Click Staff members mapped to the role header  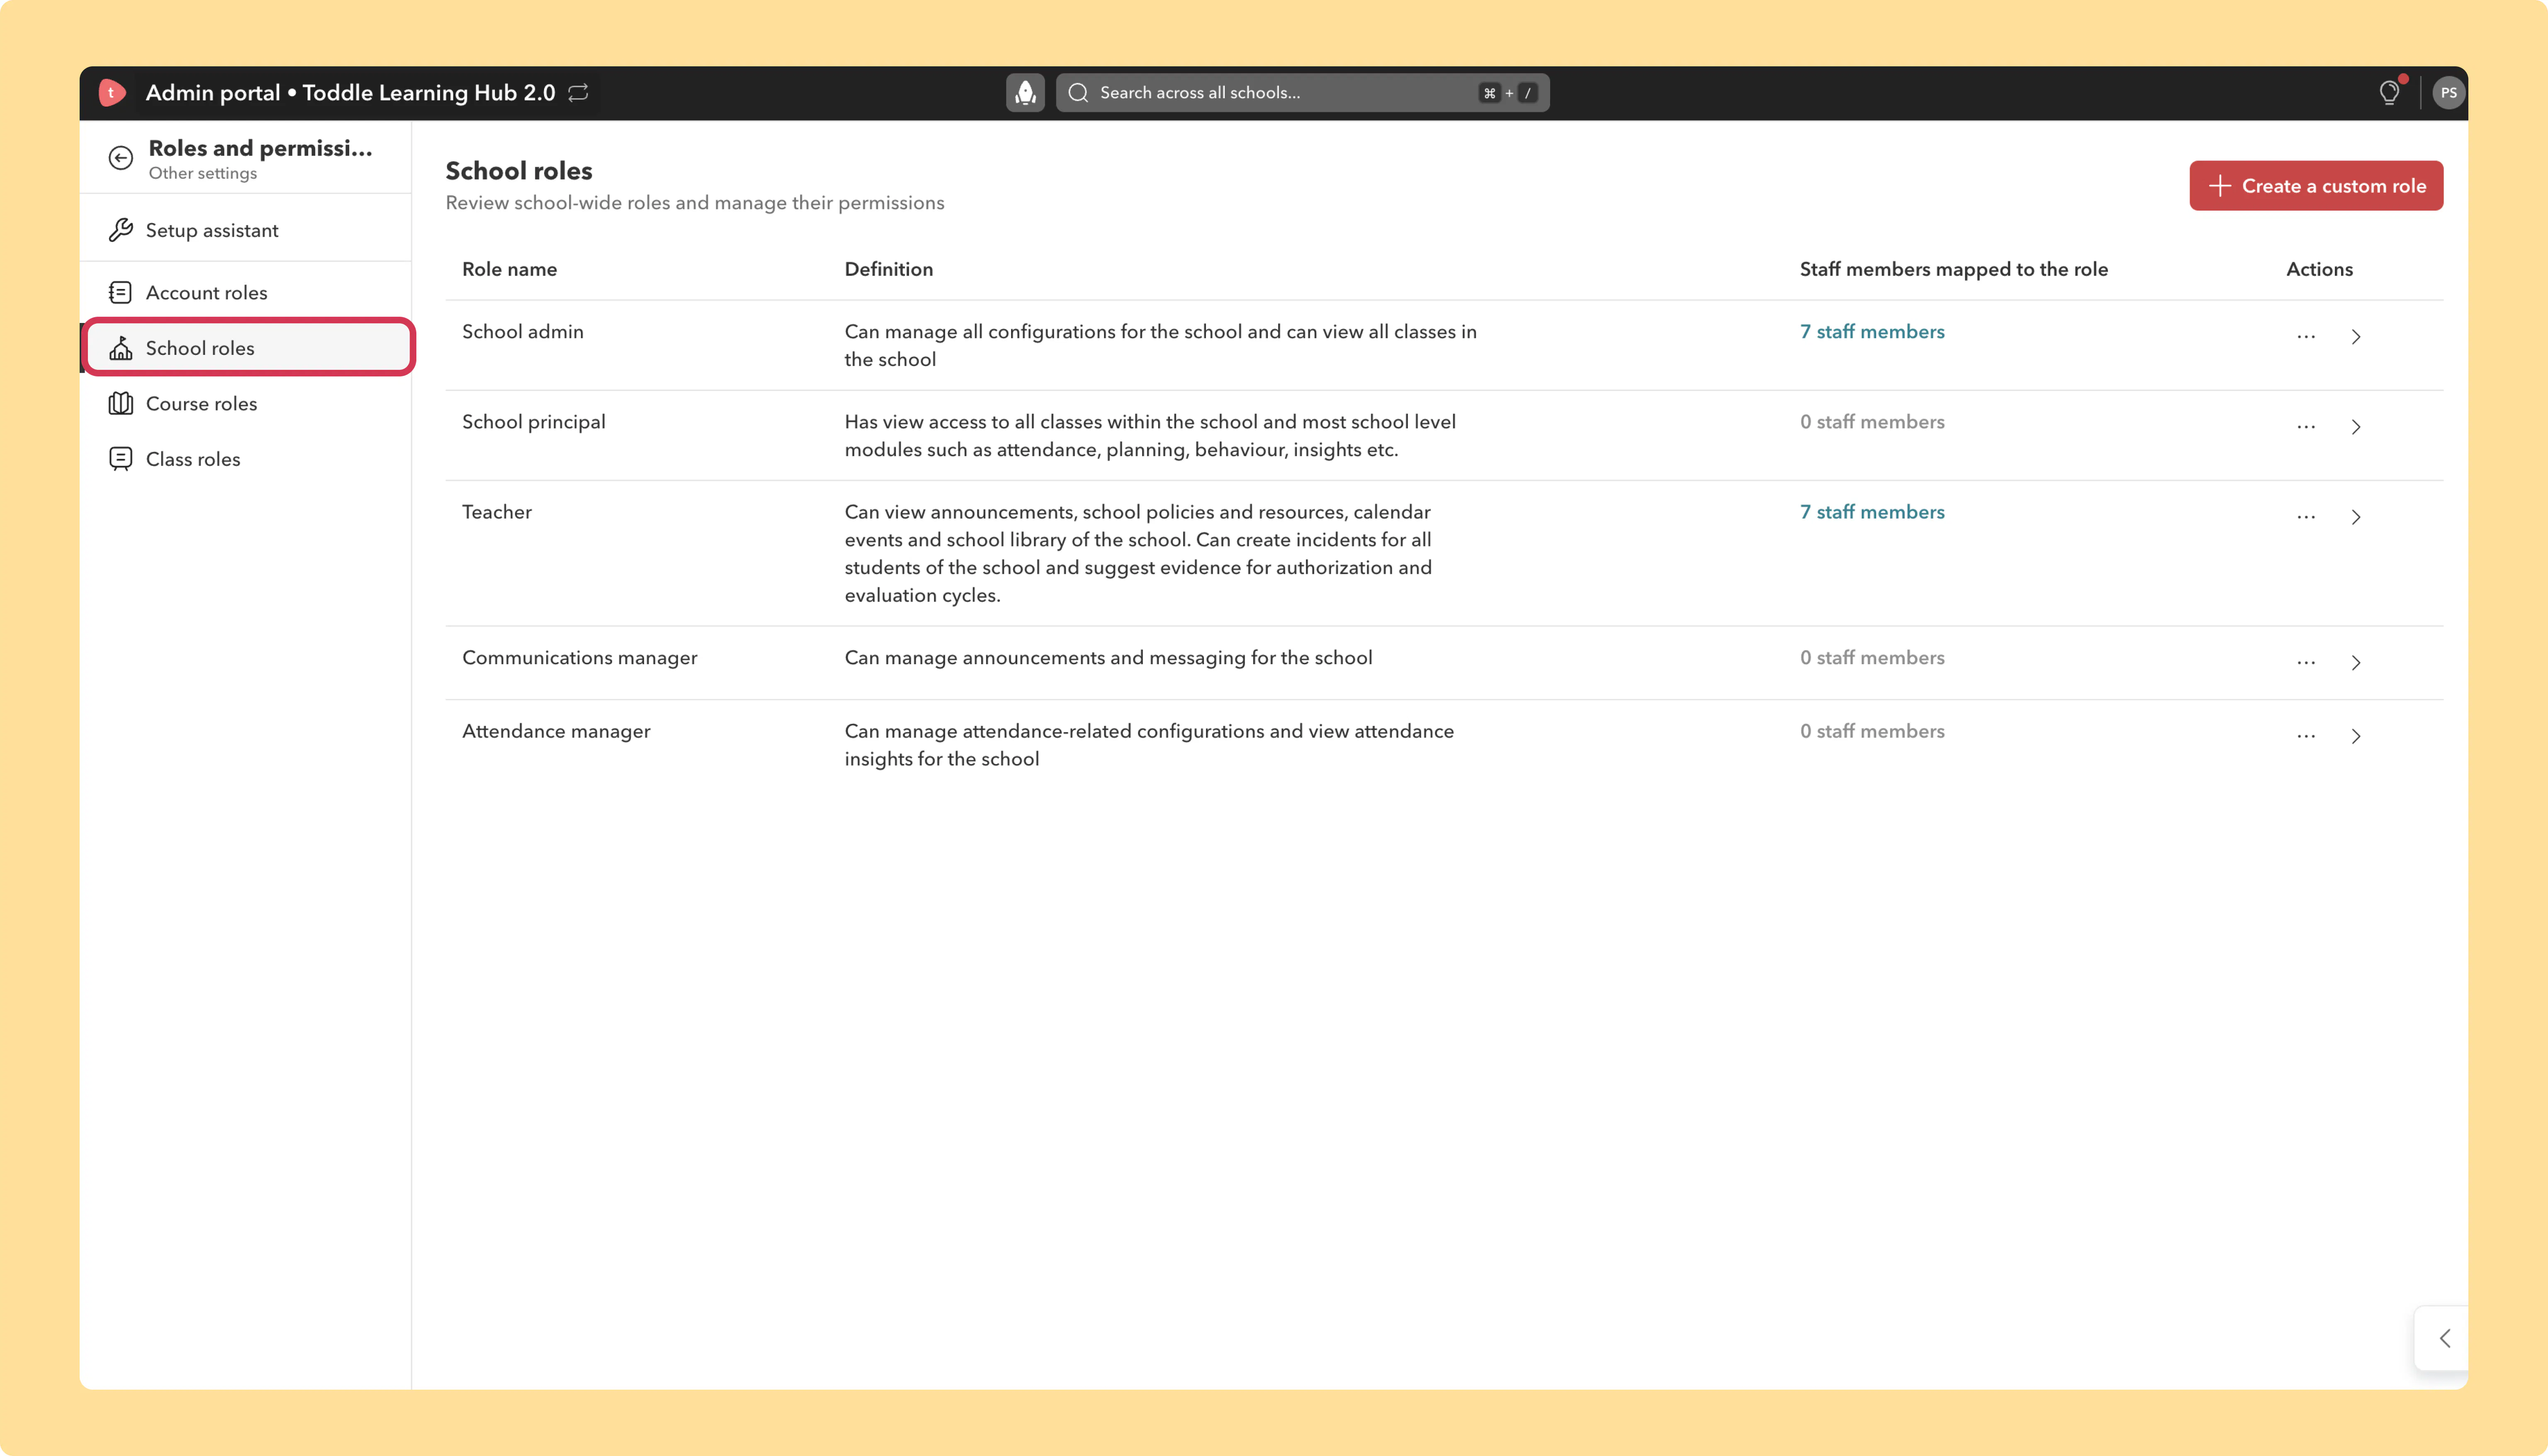pos(1954,269)
